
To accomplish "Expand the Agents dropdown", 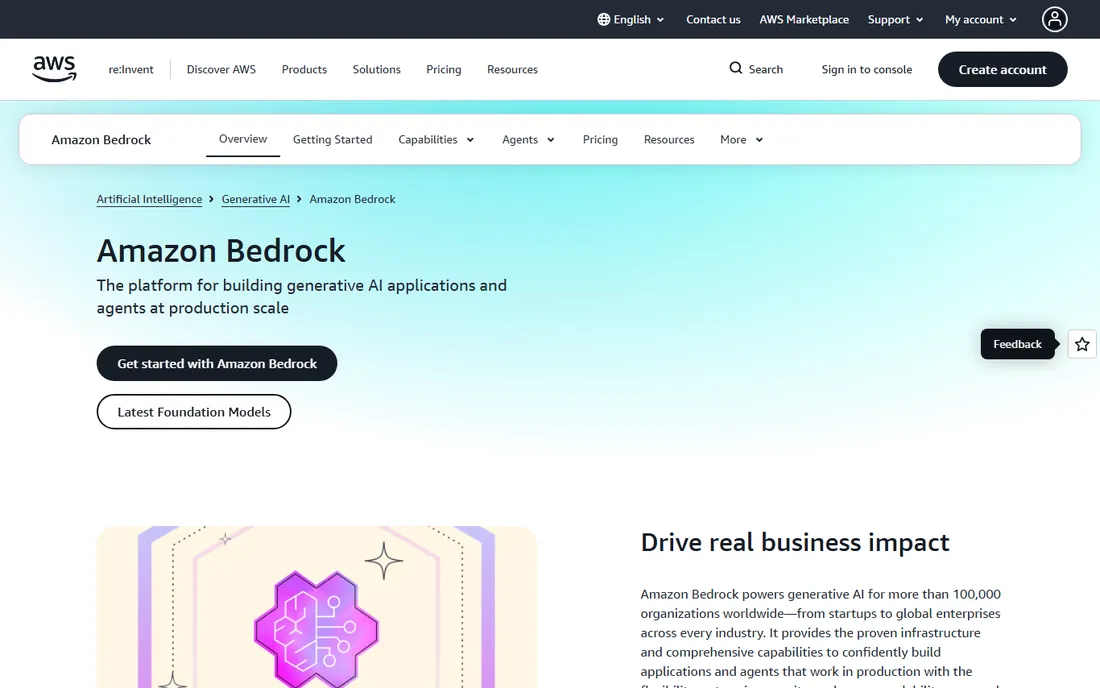I will 528,140.
